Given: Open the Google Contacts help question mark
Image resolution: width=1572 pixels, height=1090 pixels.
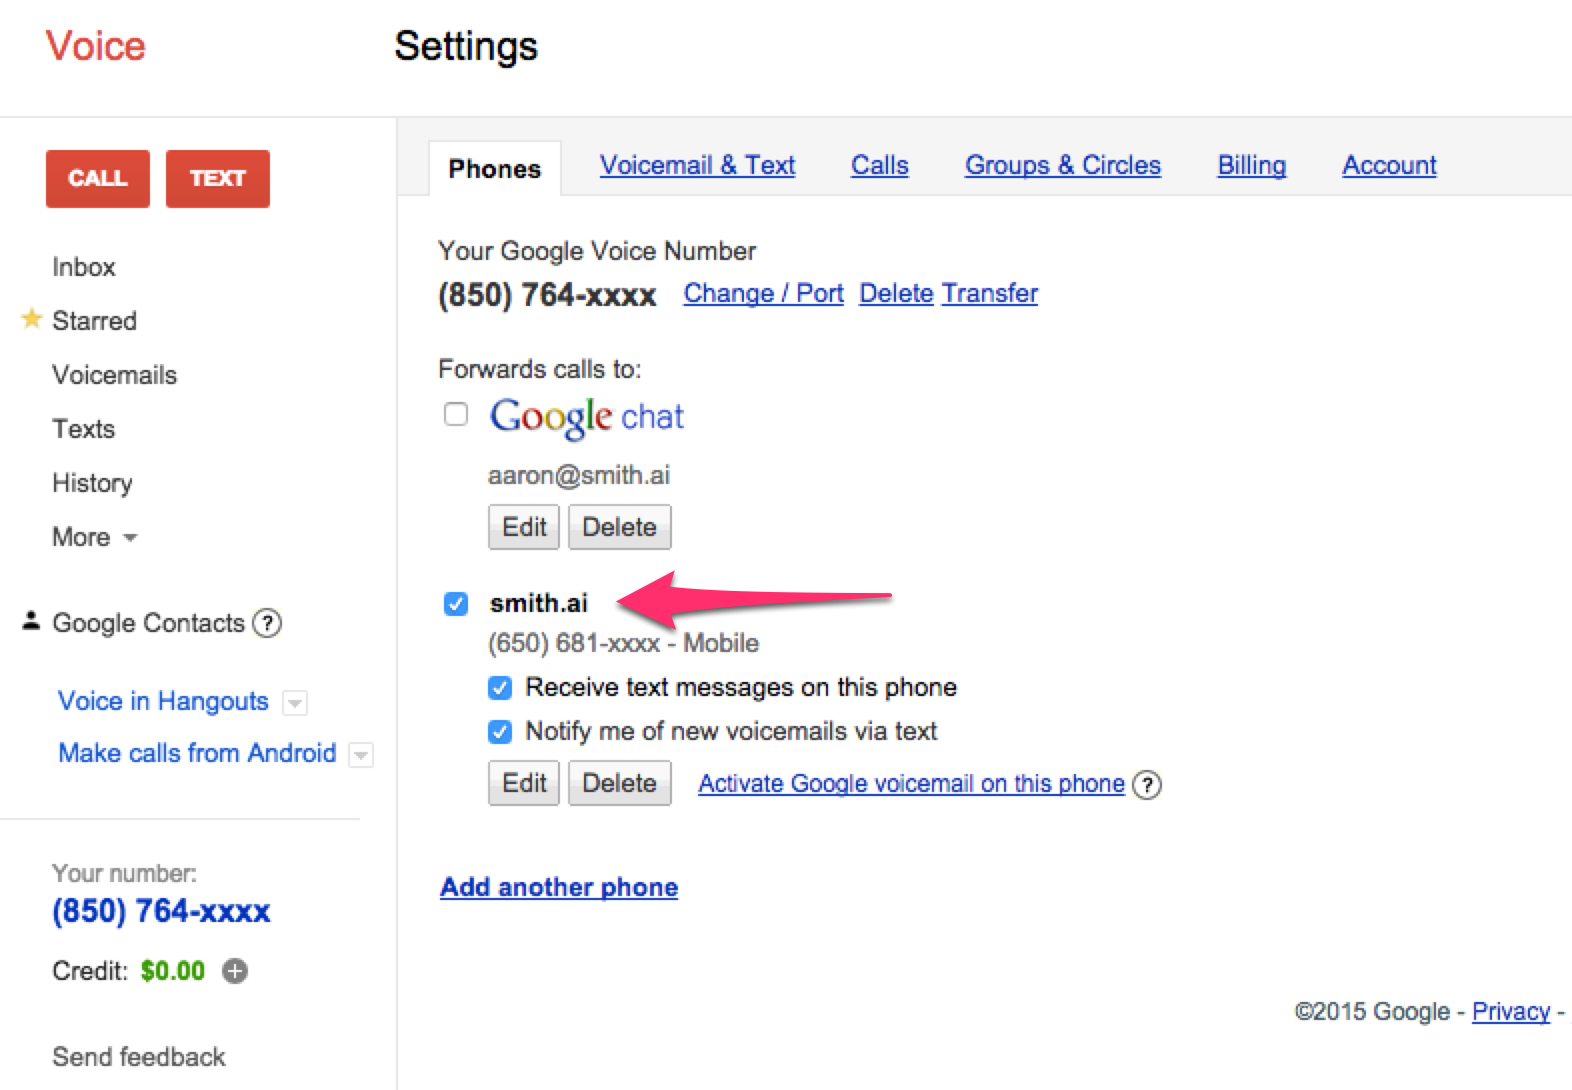Looking at the screenshot, I should point(267,623).
